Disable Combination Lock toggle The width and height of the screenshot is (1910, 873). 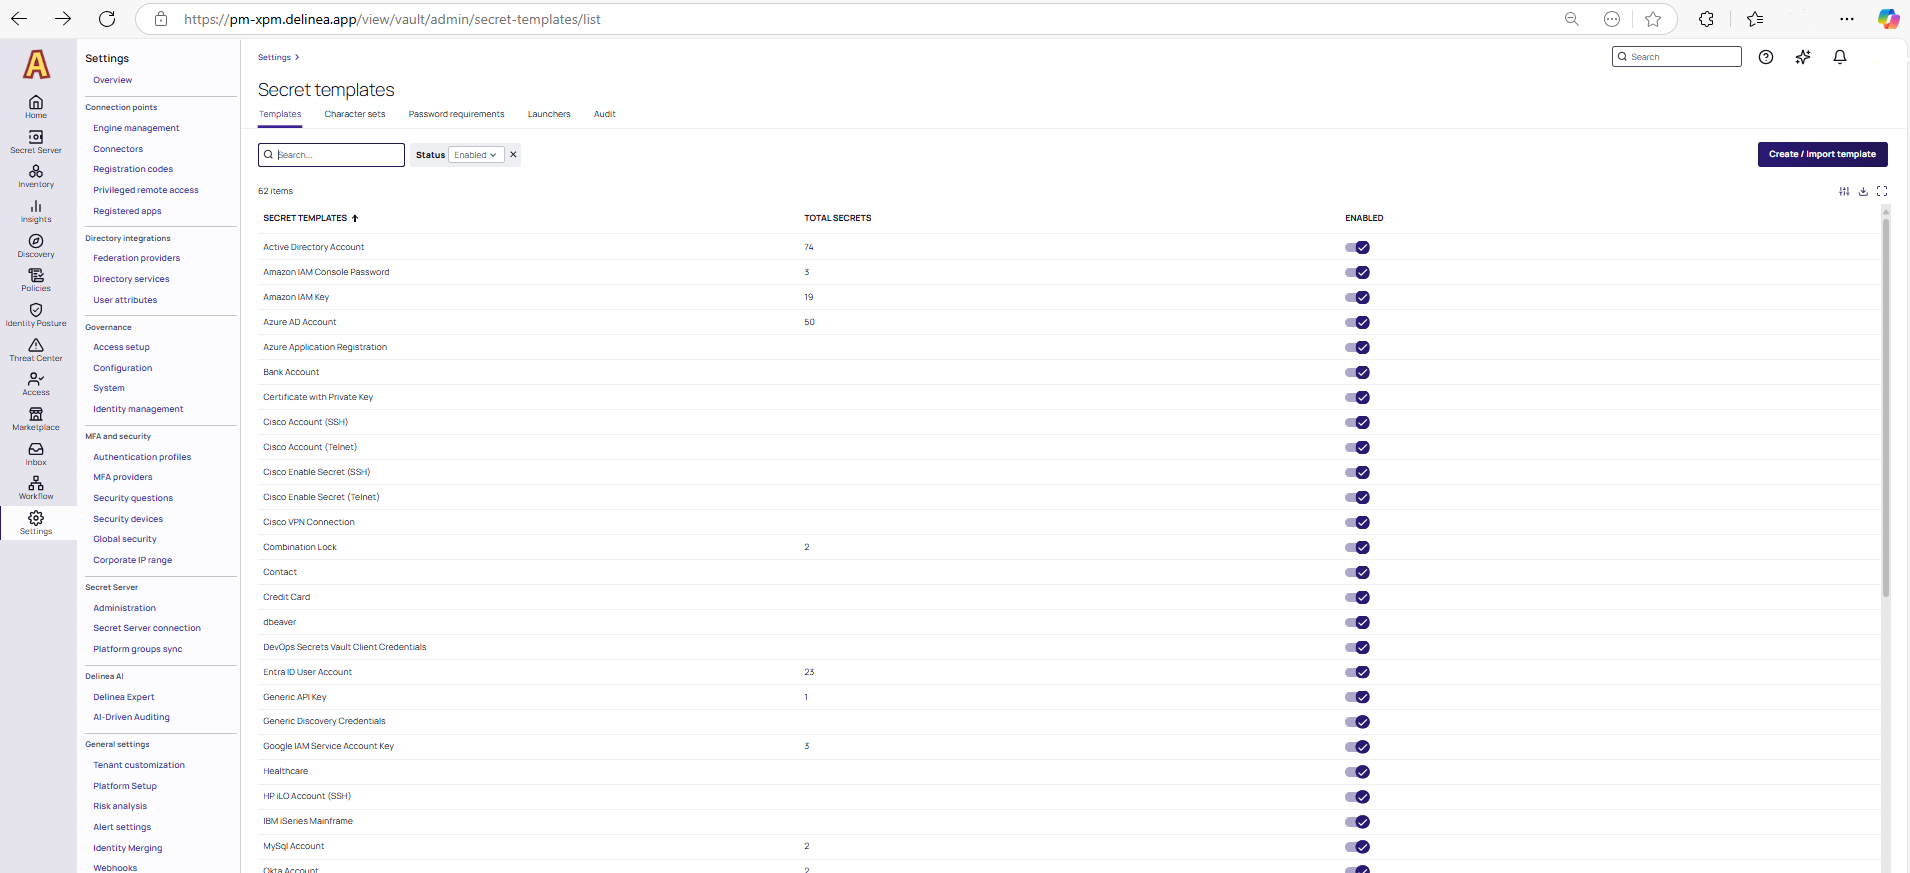[1357, 547]
